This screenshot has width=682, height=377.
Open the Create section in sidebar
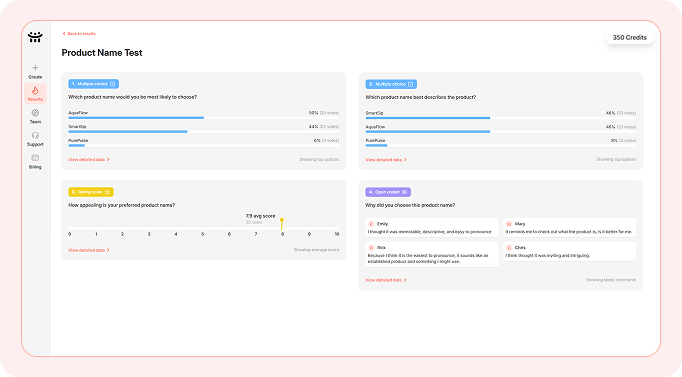35,71
